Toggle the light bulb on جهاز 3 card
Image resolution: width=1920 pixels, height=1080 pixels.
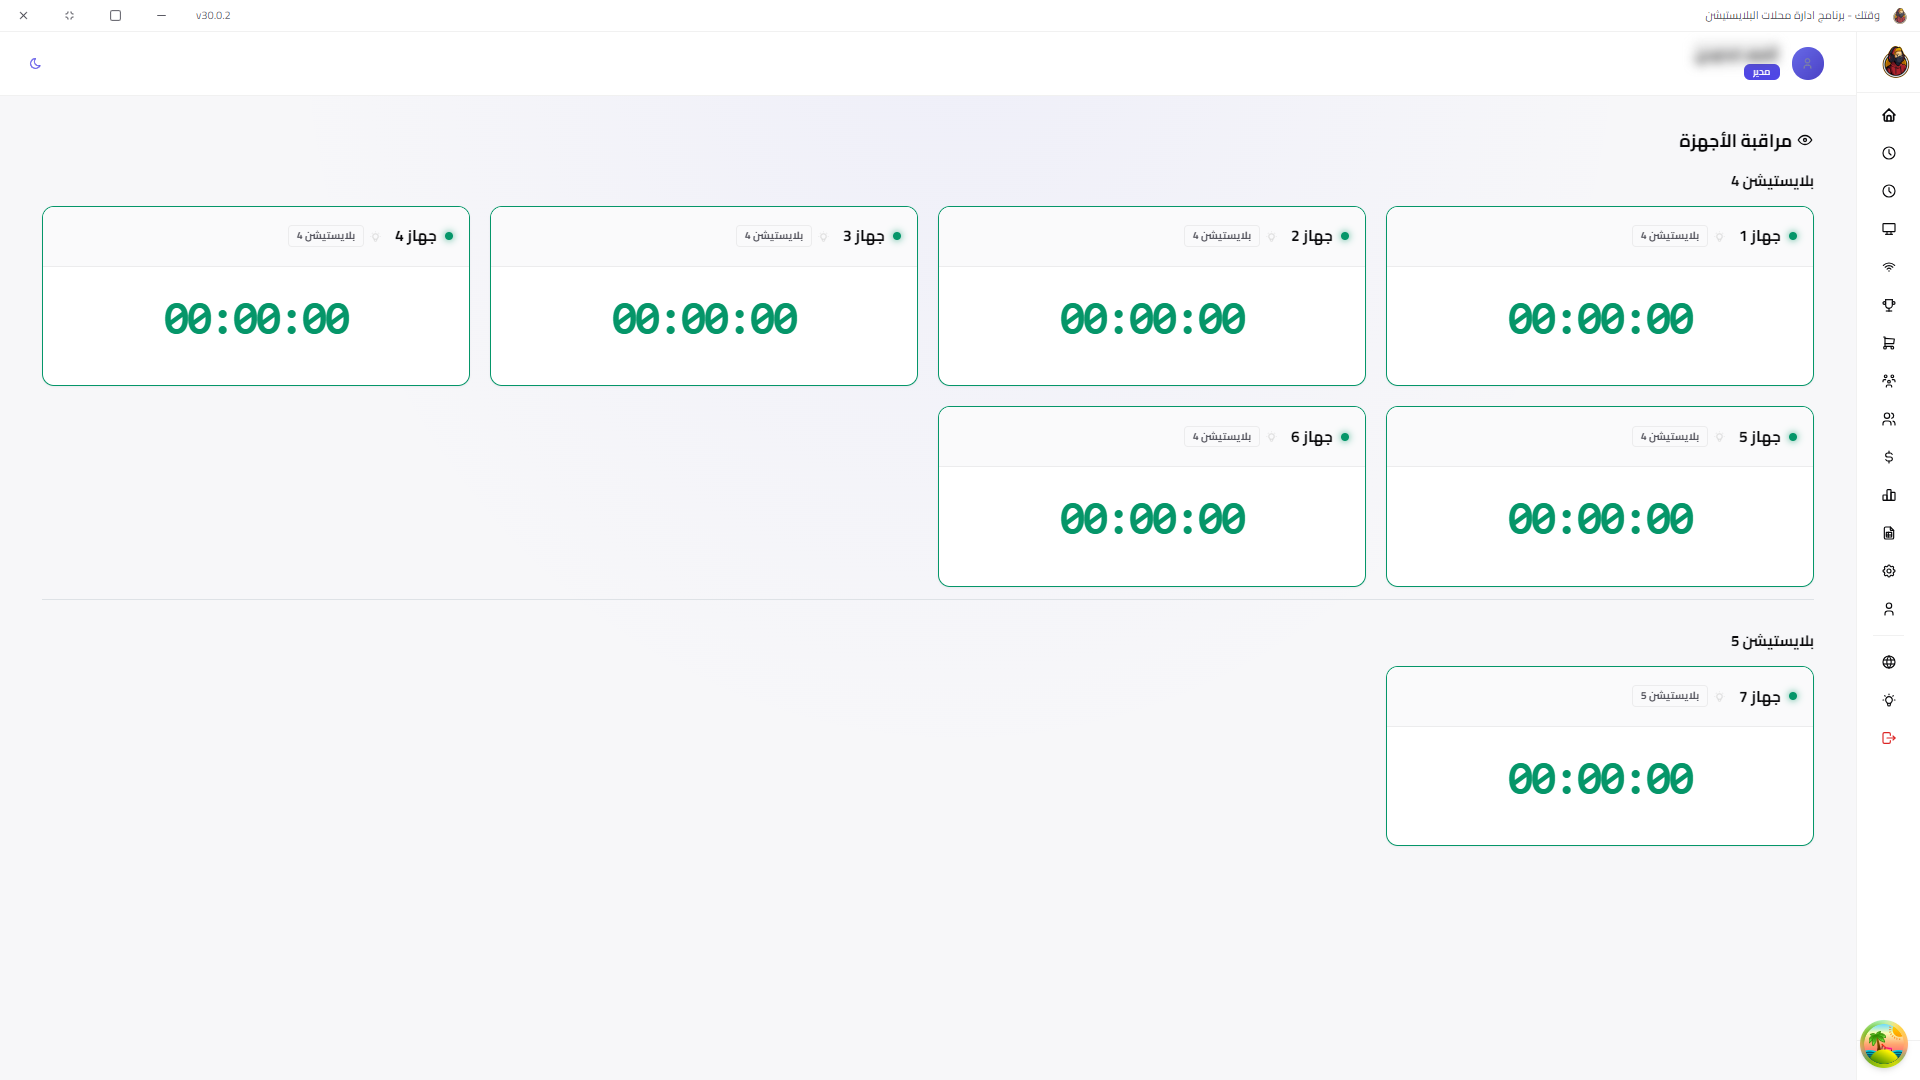[824, 237]
